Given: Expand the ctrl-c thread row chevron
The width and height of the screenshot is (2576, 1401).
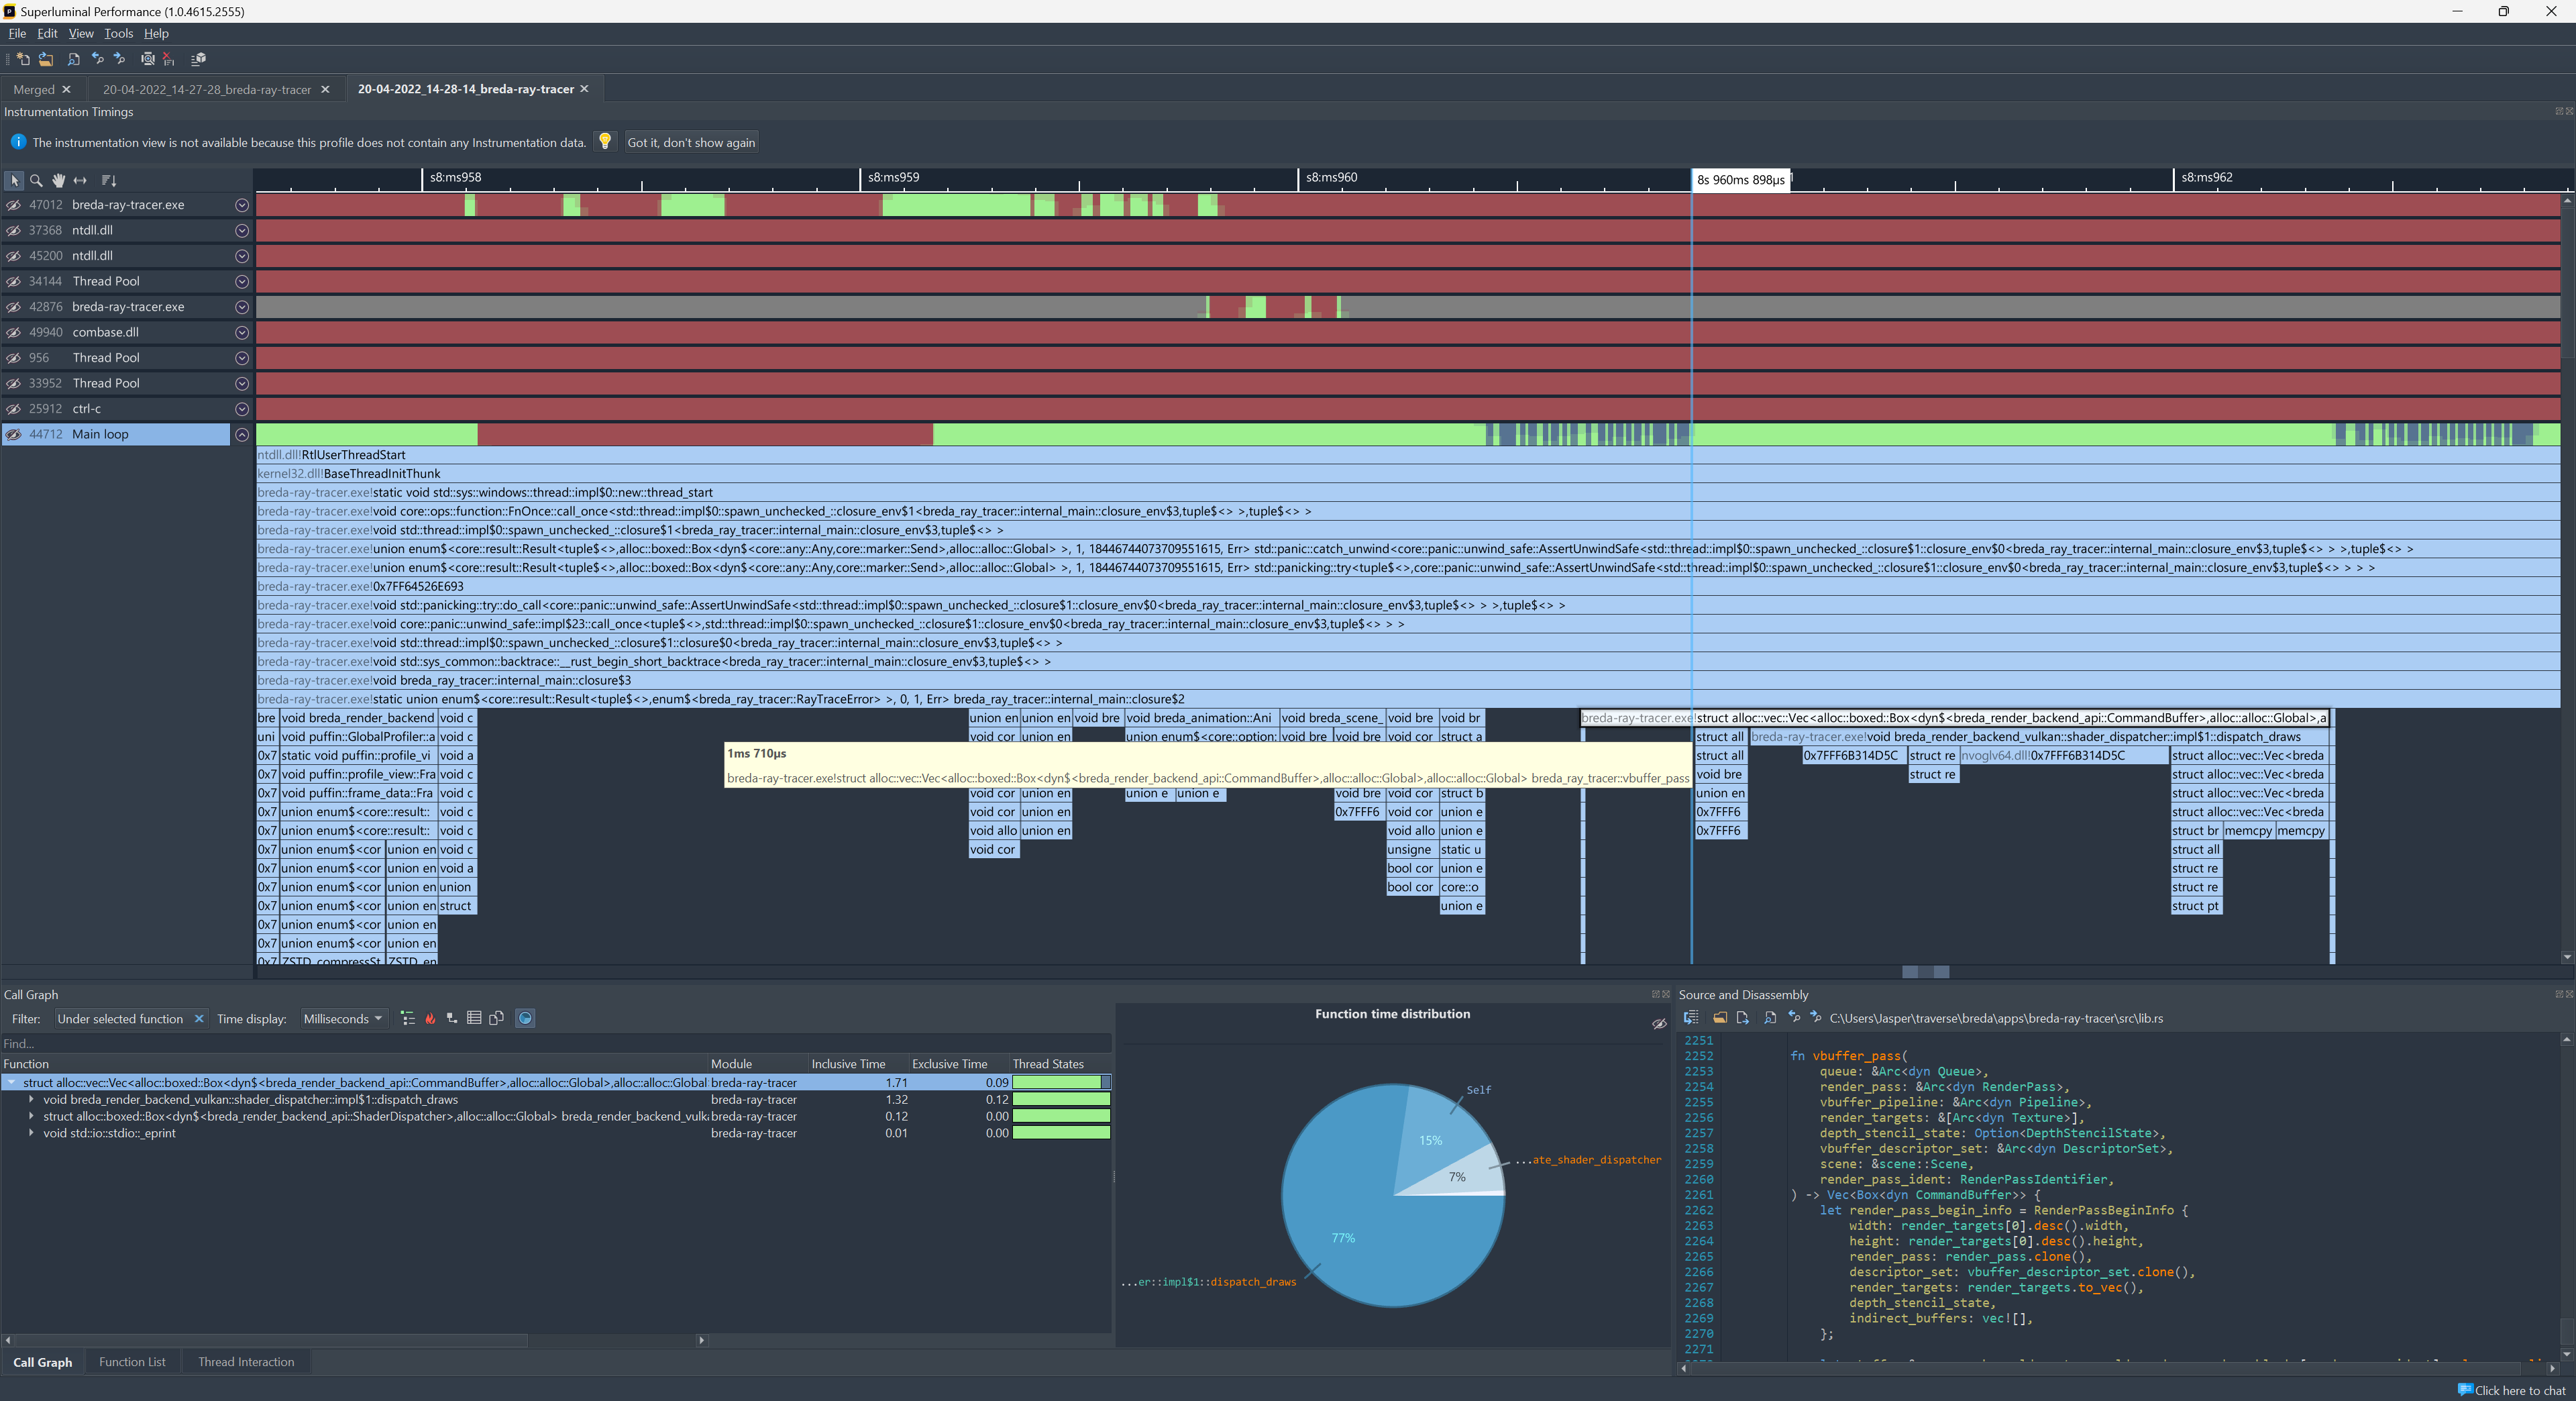Looking at the screenshot, I should click(241, 409).
